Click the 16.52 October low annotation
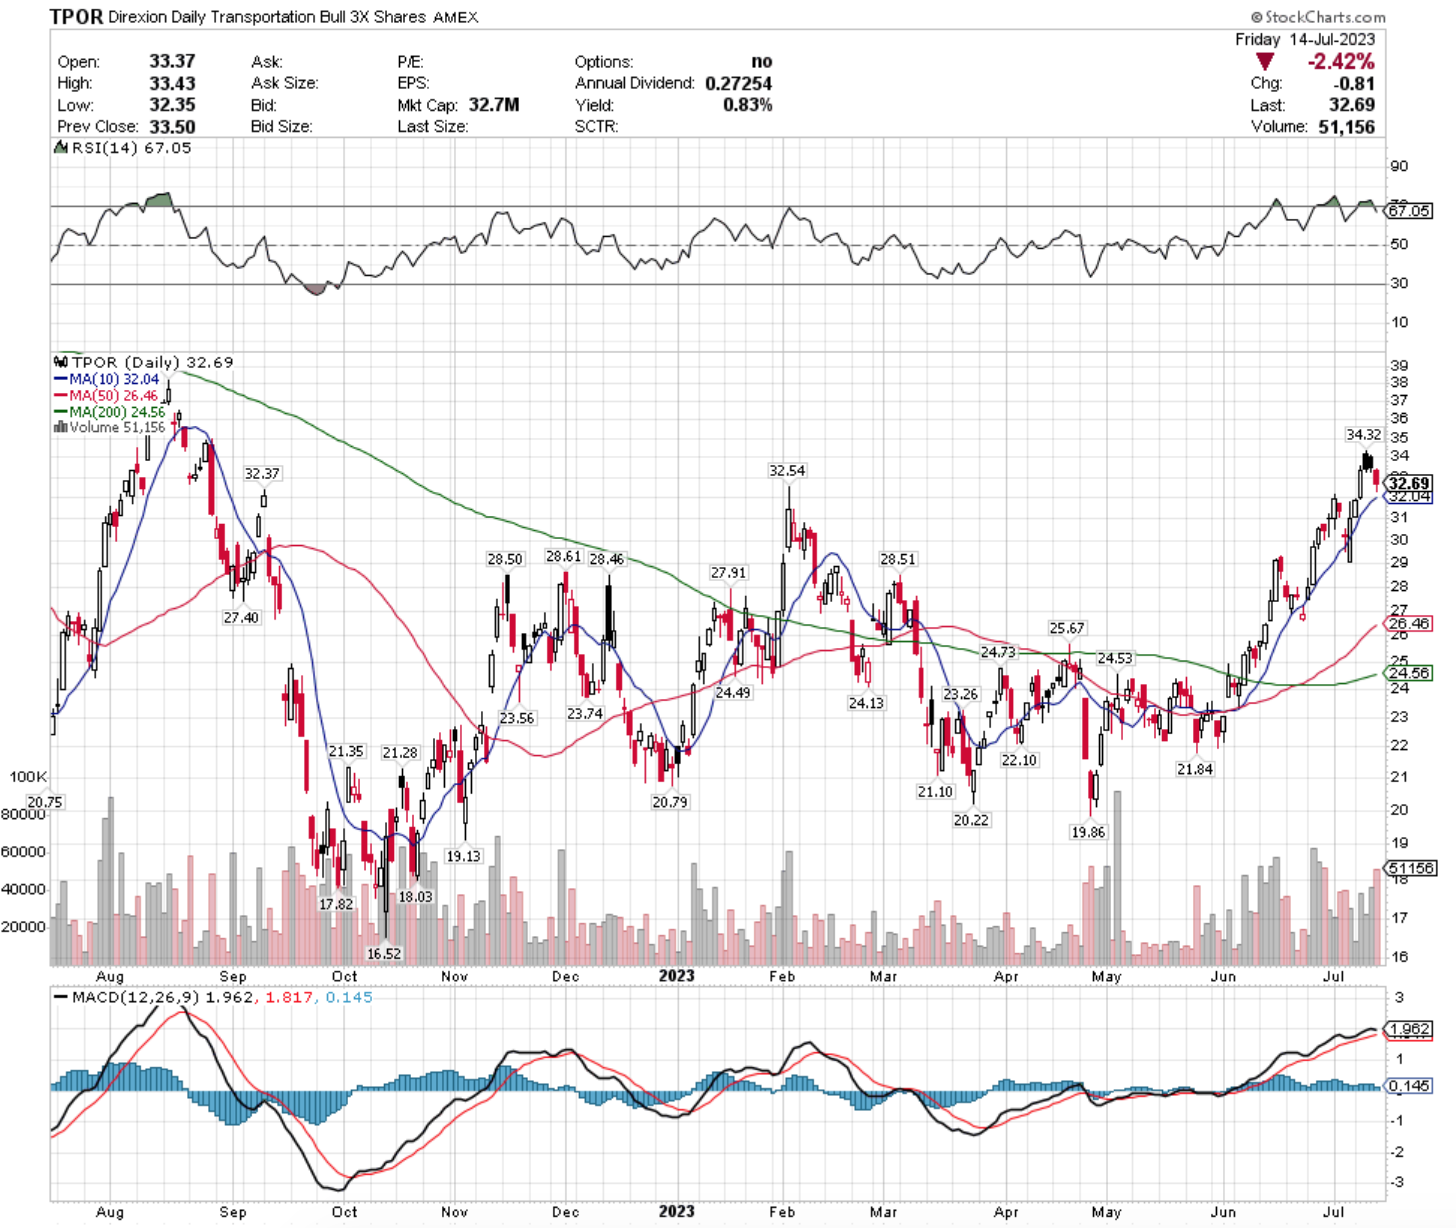This screenshot has height=1228, width=1456. [384, 954]
